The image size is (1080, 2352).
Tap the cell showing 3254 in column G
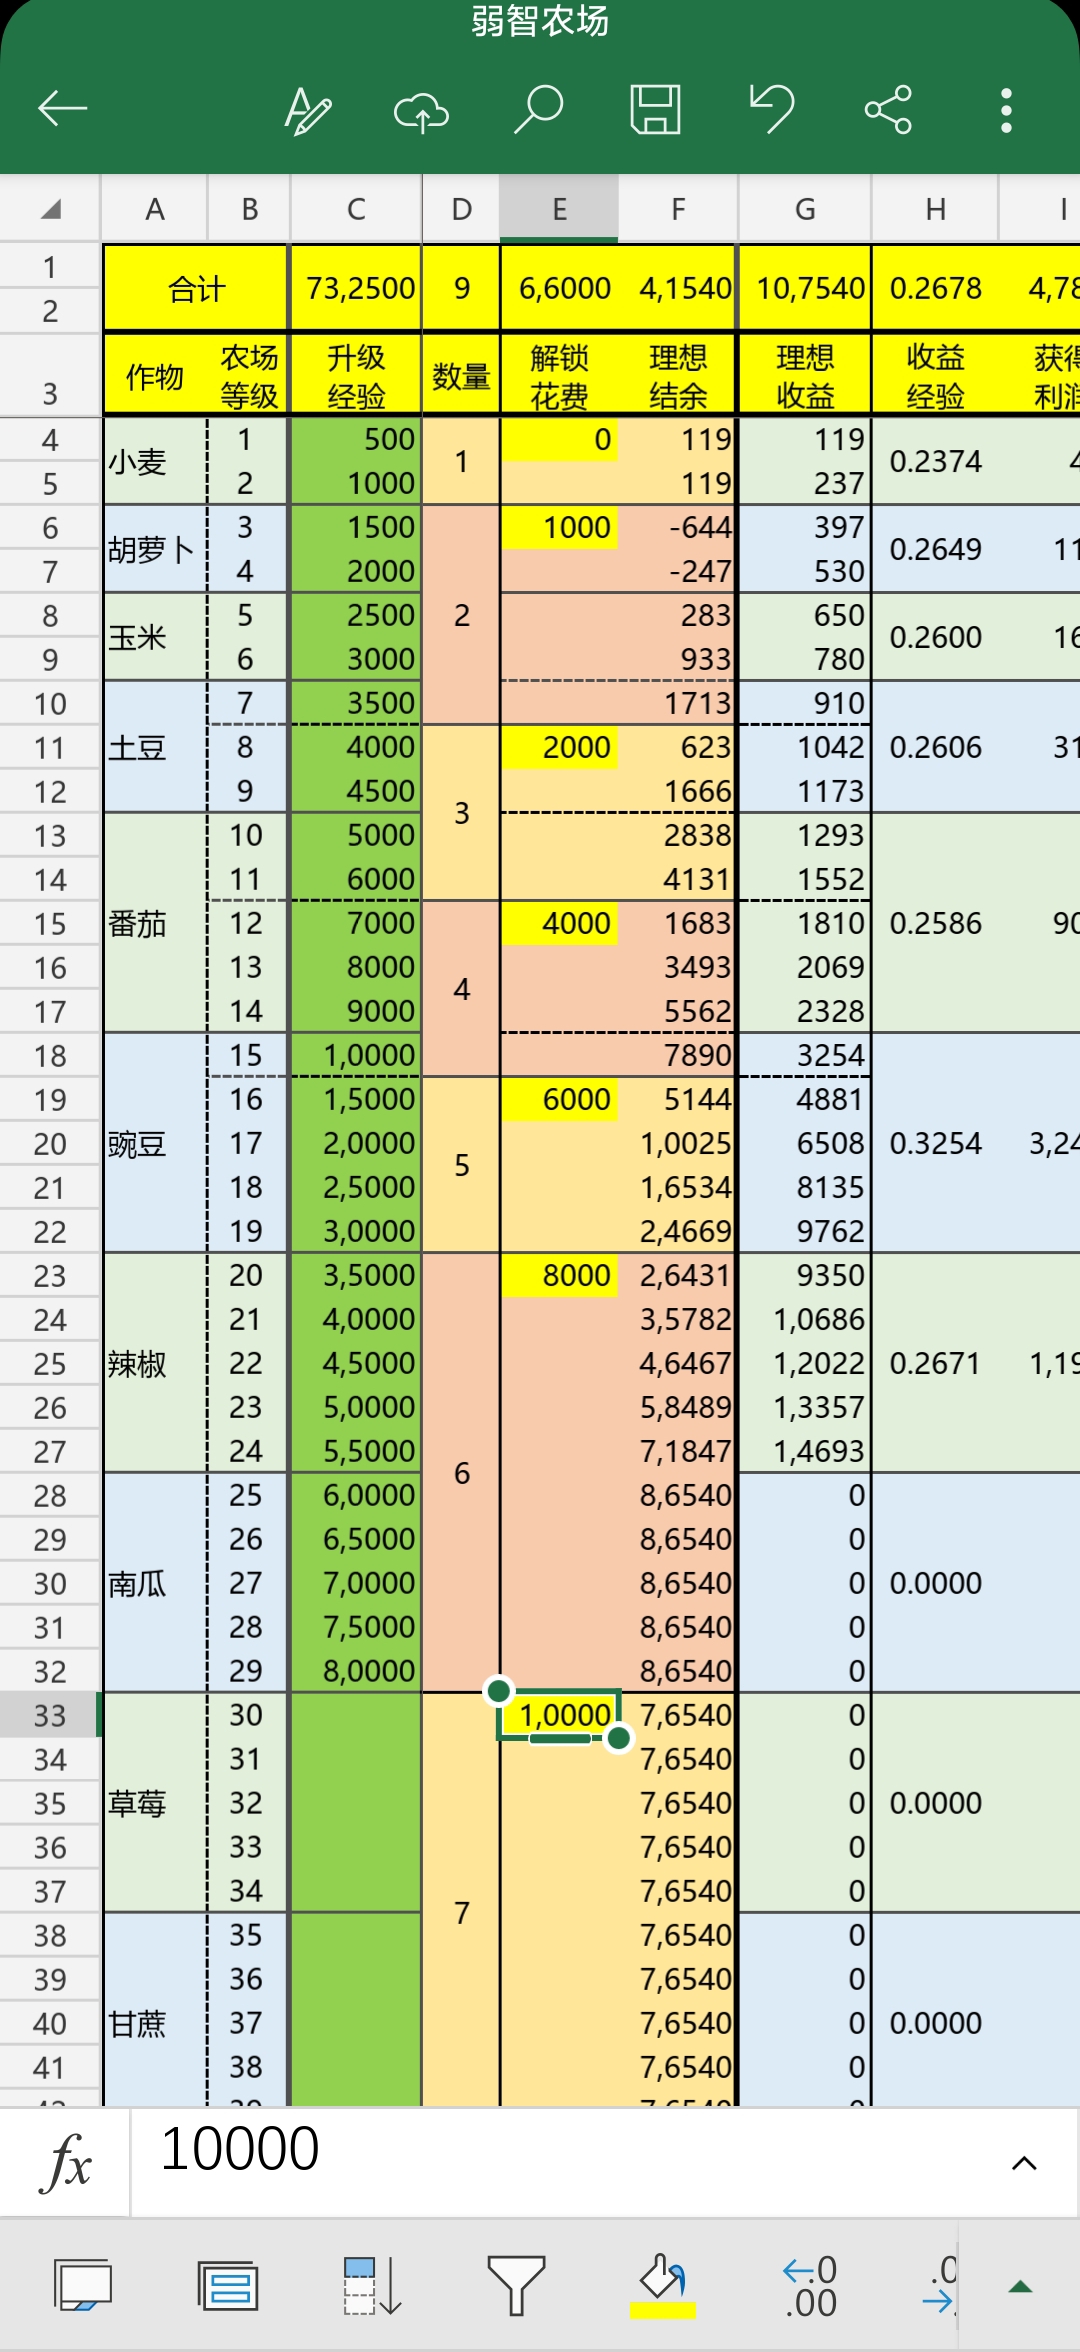pyautogui.click(x=805, y=1056)
